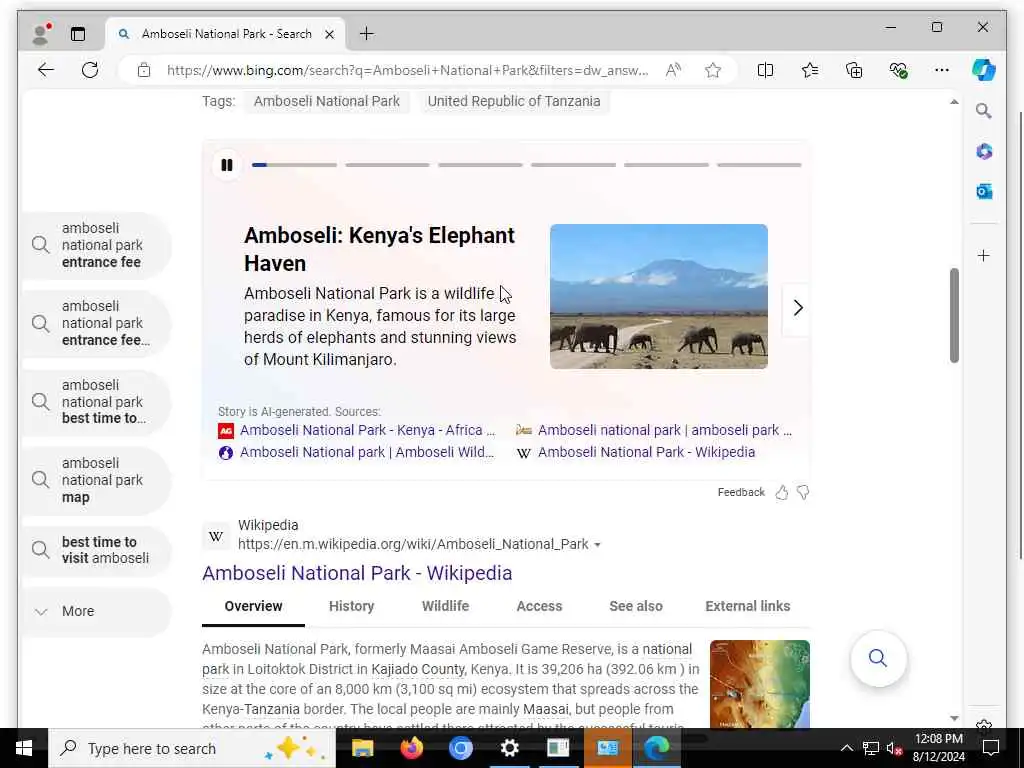Open Outlook sidebar app

pyautogui.click(x=984, y=191)
